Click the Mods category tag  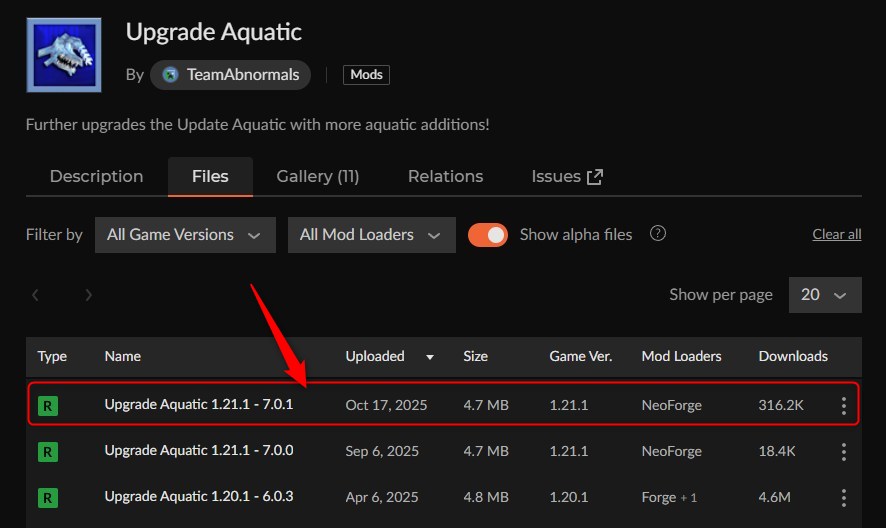pyautogui.click(x=366, y=75)
